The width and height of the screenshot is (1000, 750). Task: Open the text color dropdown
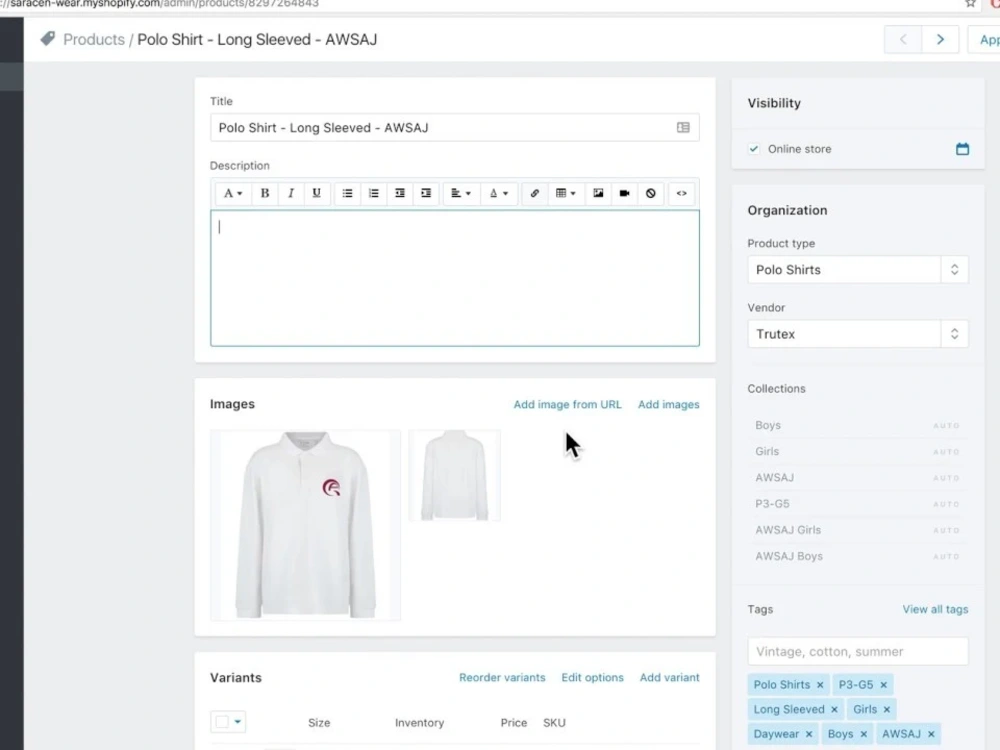[499, 193]
